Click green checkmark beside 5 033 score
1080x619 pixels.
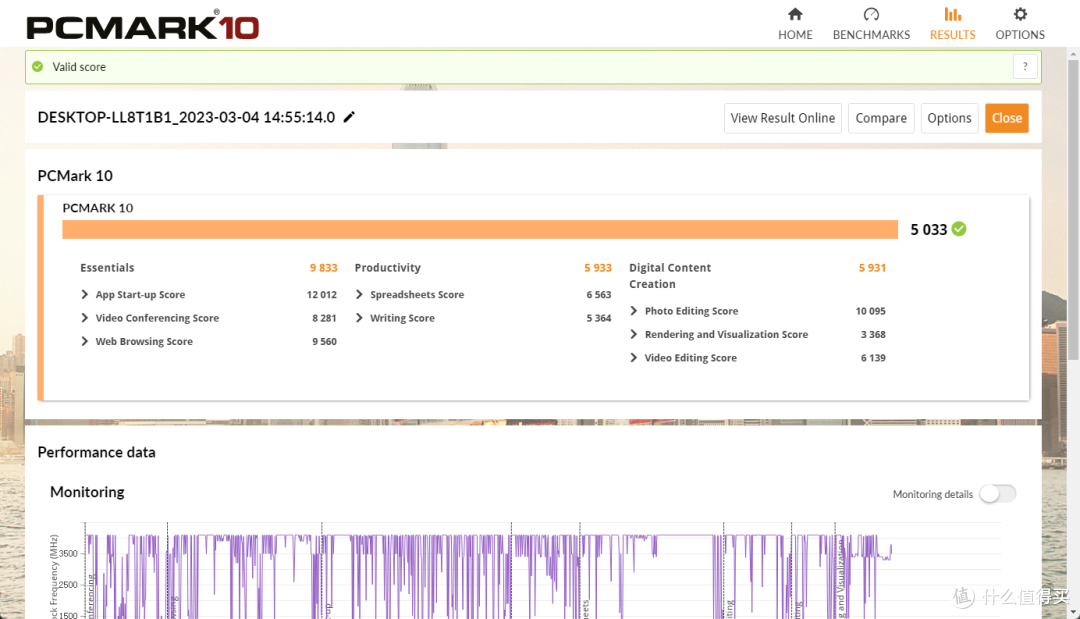959,229
